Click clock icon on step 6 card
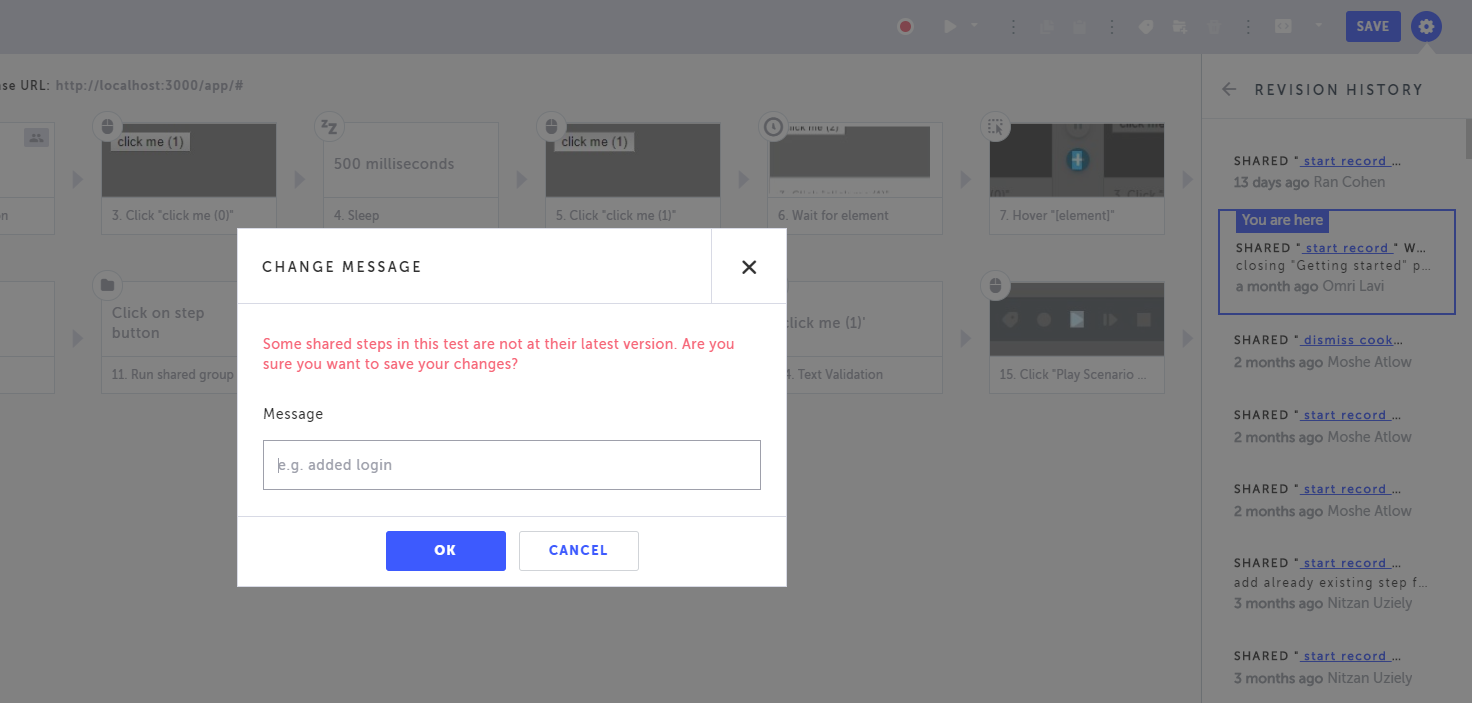This screenshot has width=1472, height=703. (x=773, y=126)
